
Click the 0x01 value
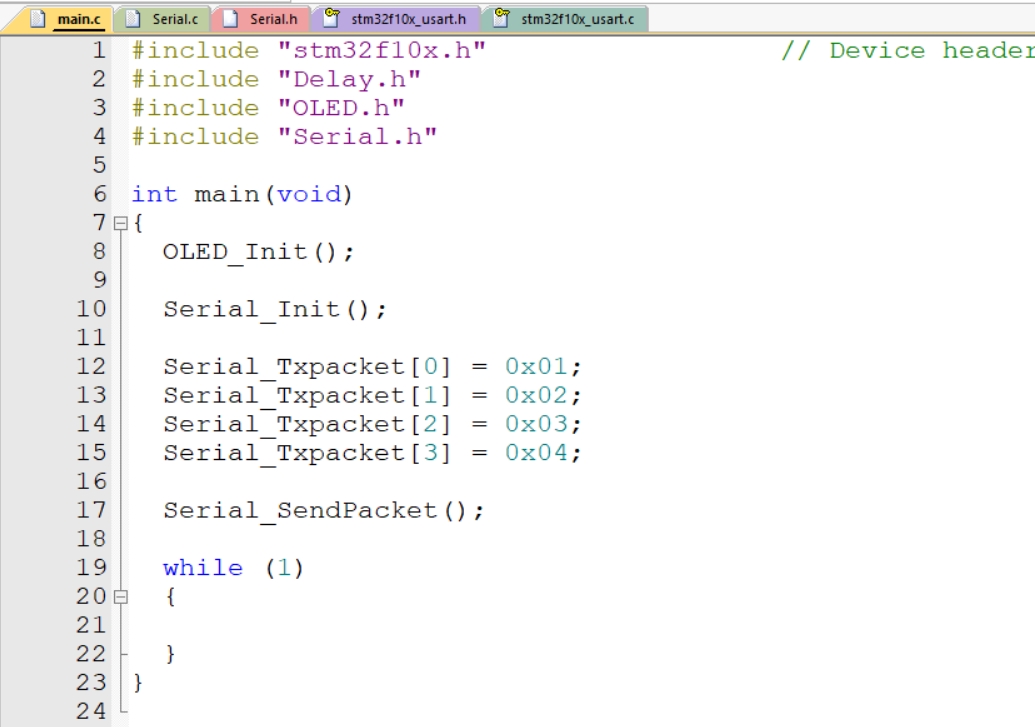pos(536,366)
